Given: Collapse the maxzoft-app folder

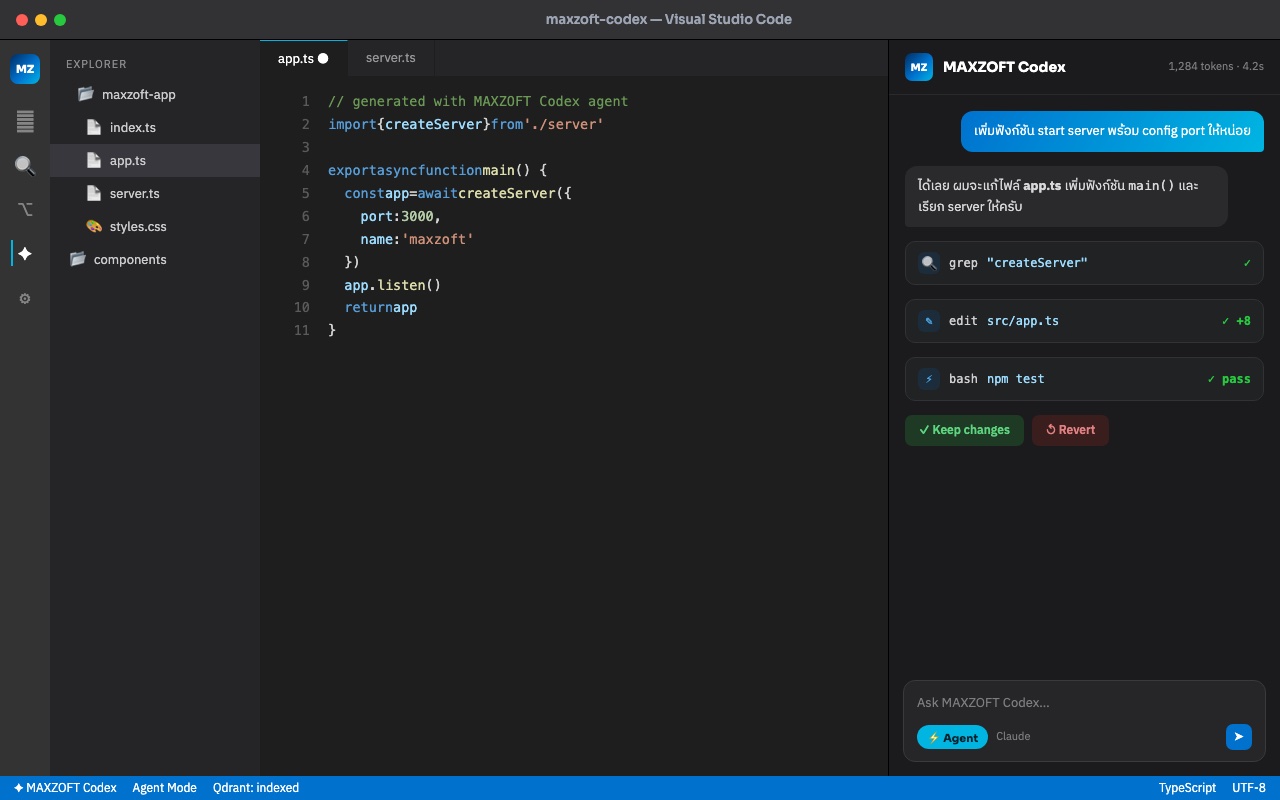Looking at the screenshot, I should [155, 95].
